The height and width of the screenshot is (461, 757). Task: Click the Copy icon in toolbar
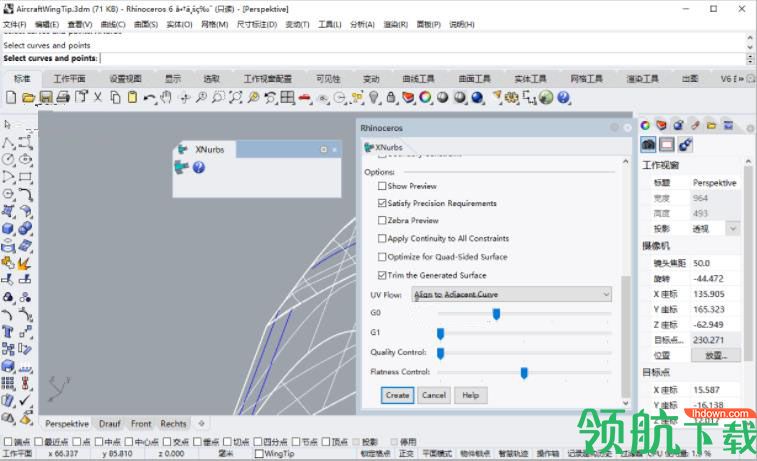coord(115,98)
